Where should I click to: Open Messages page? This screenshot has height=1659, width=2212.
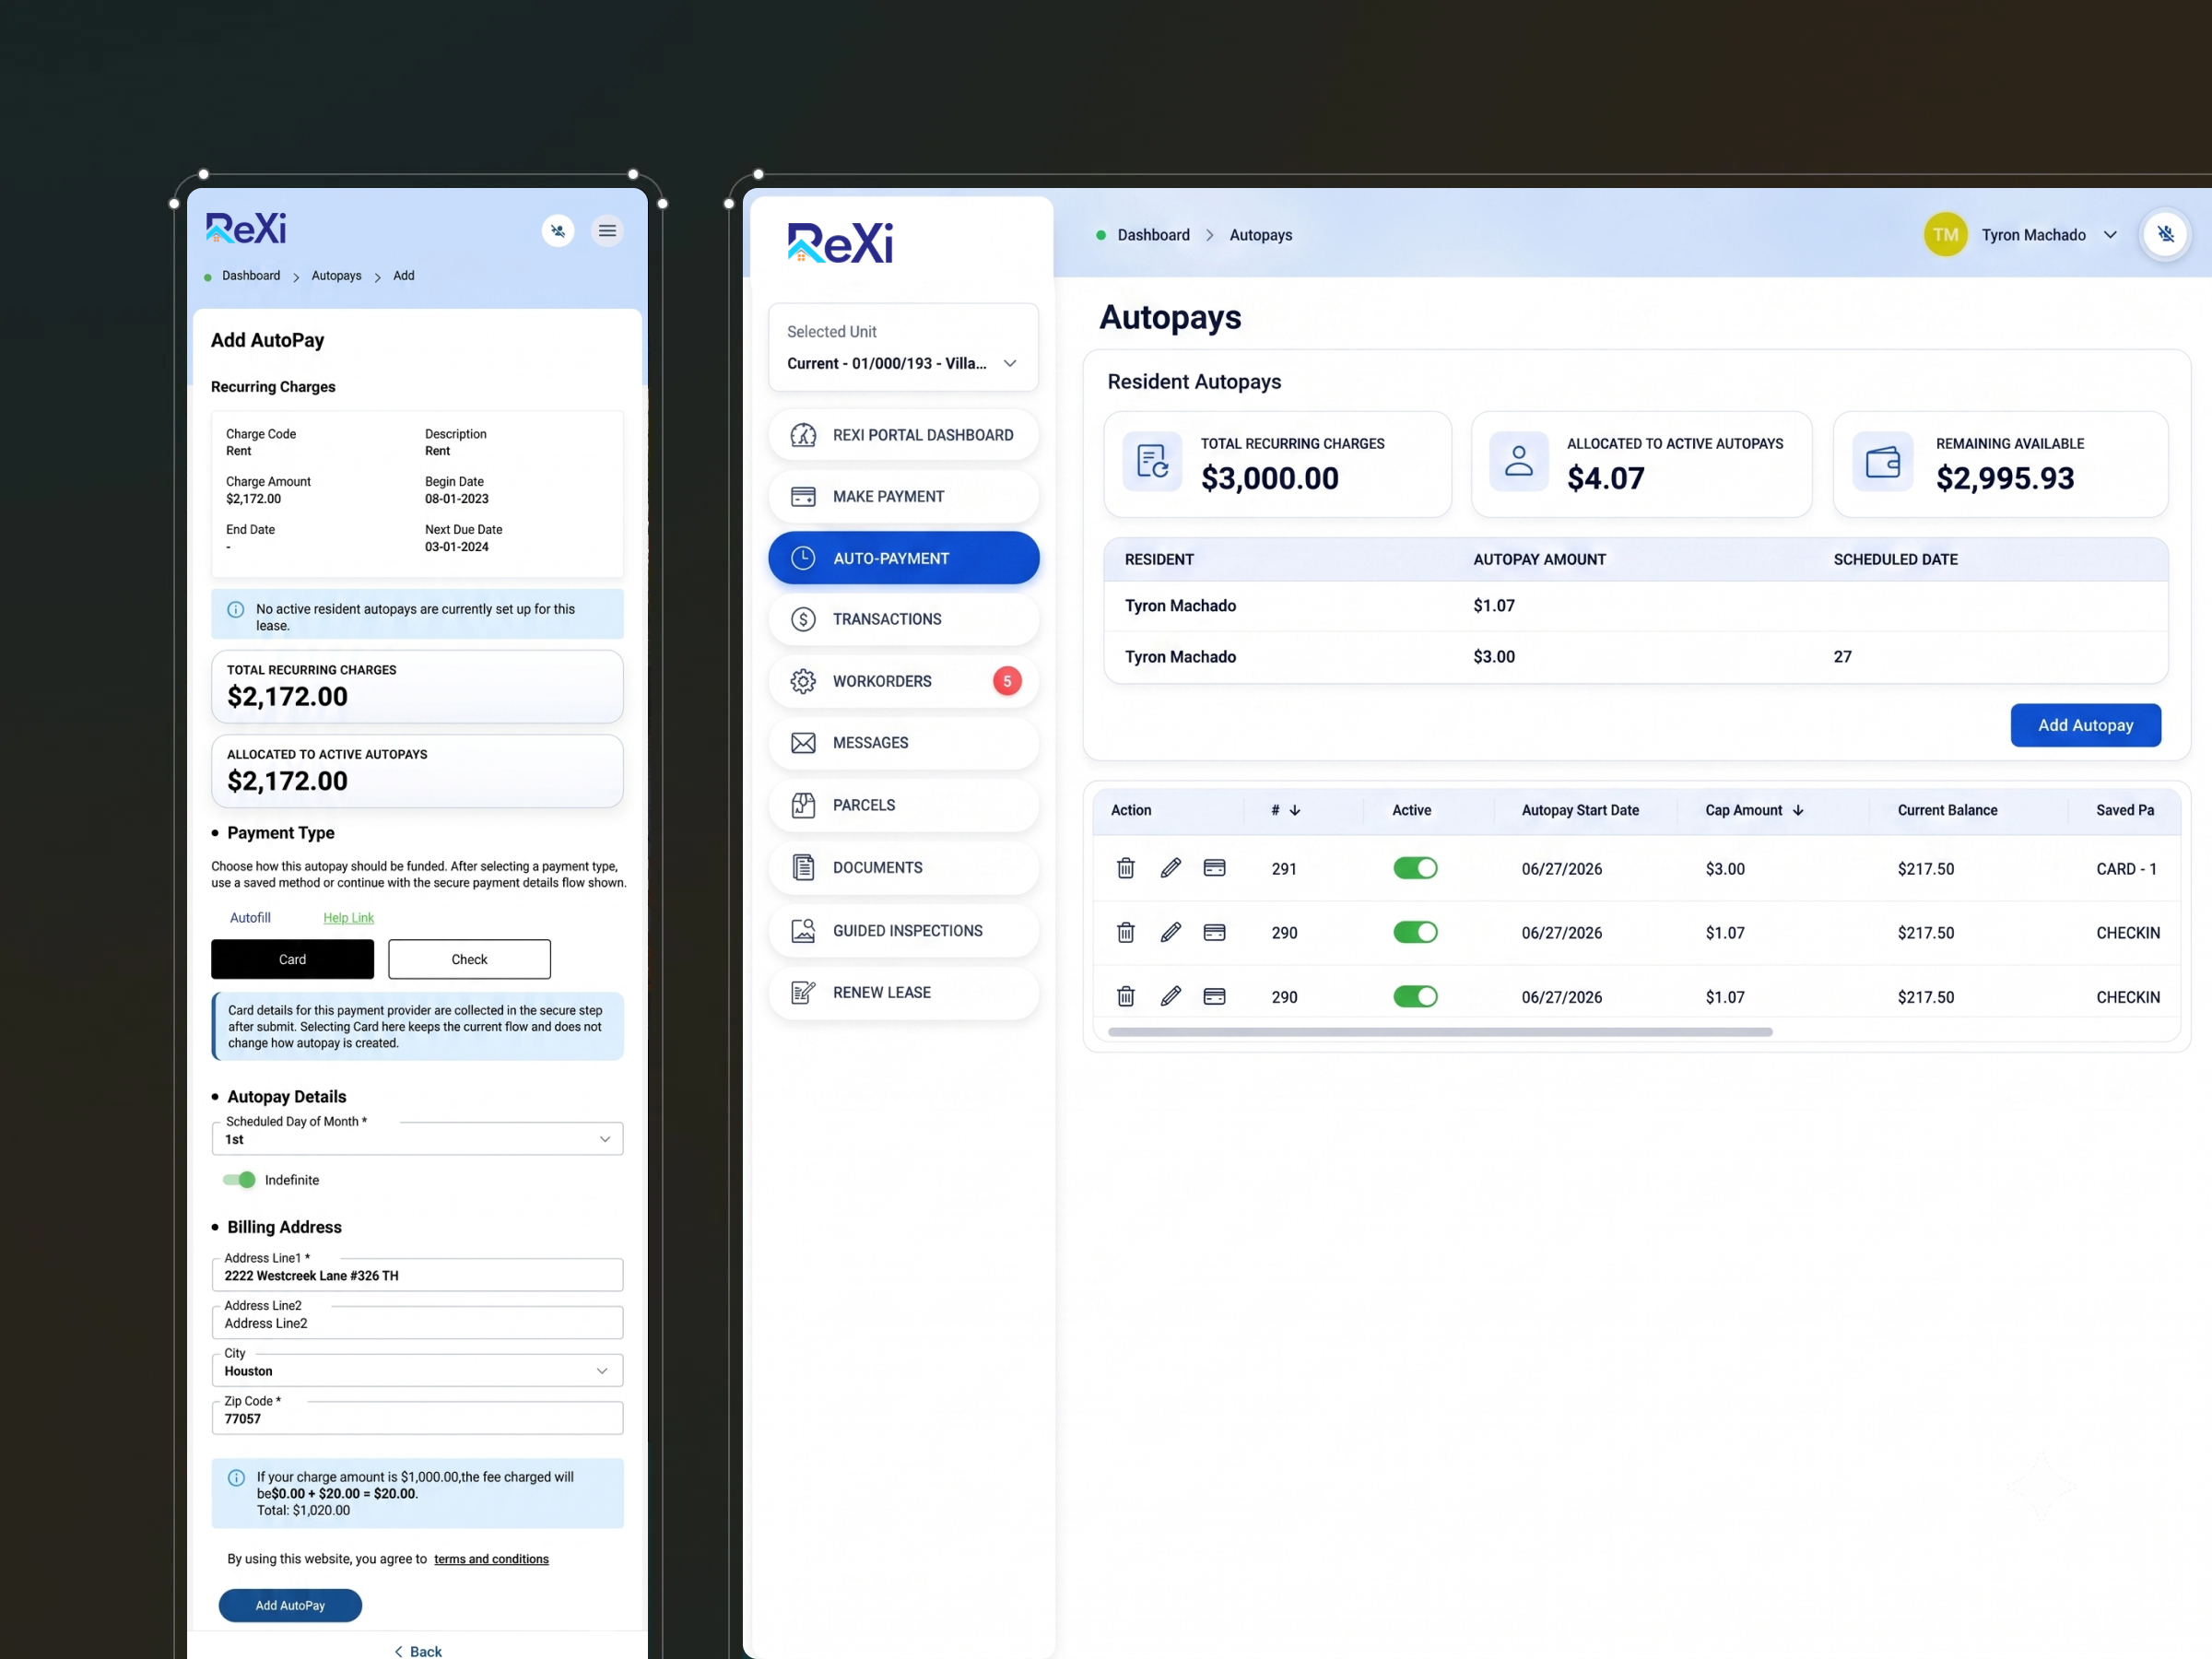point(903,743)
